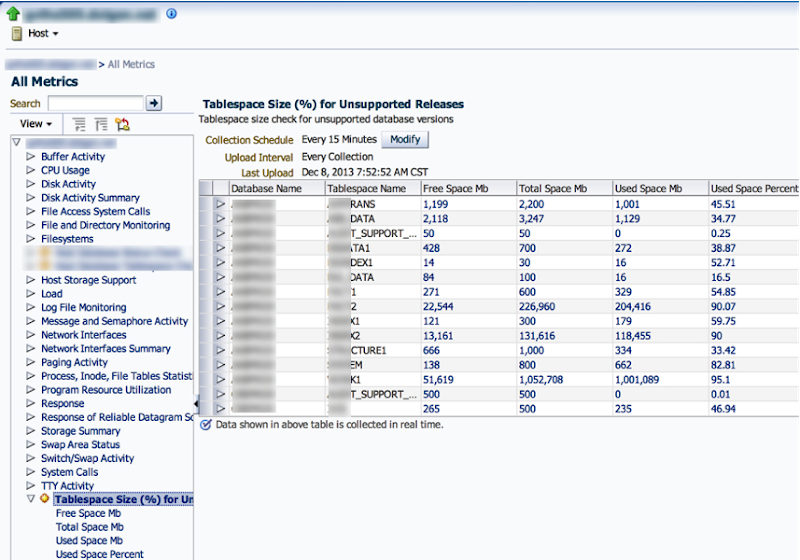Open System Calls metric

70,472
